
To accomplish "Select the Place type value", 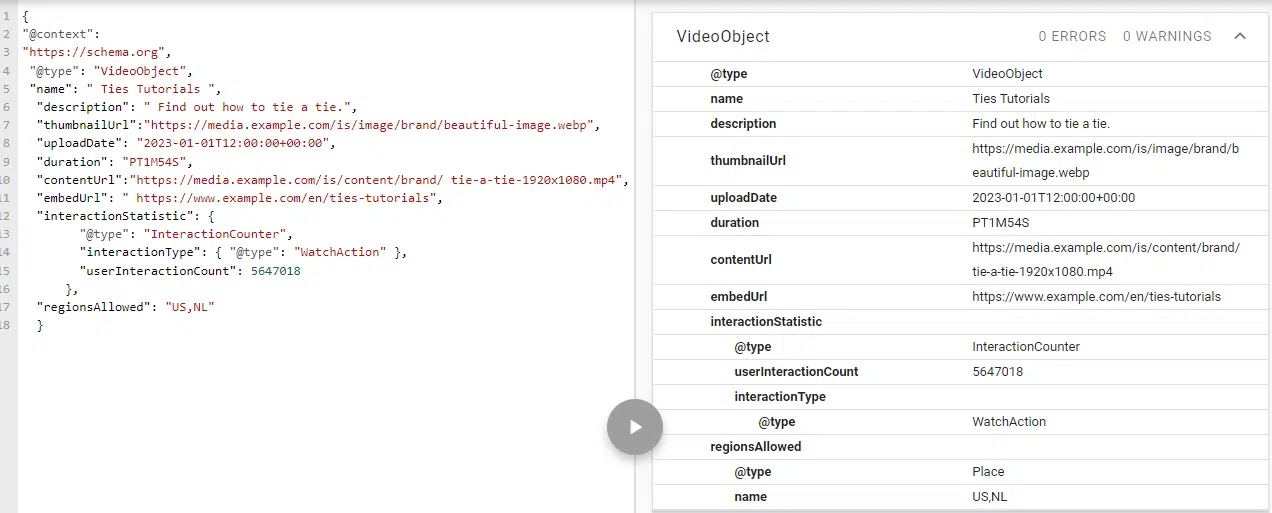I will [x=988, y=472].
